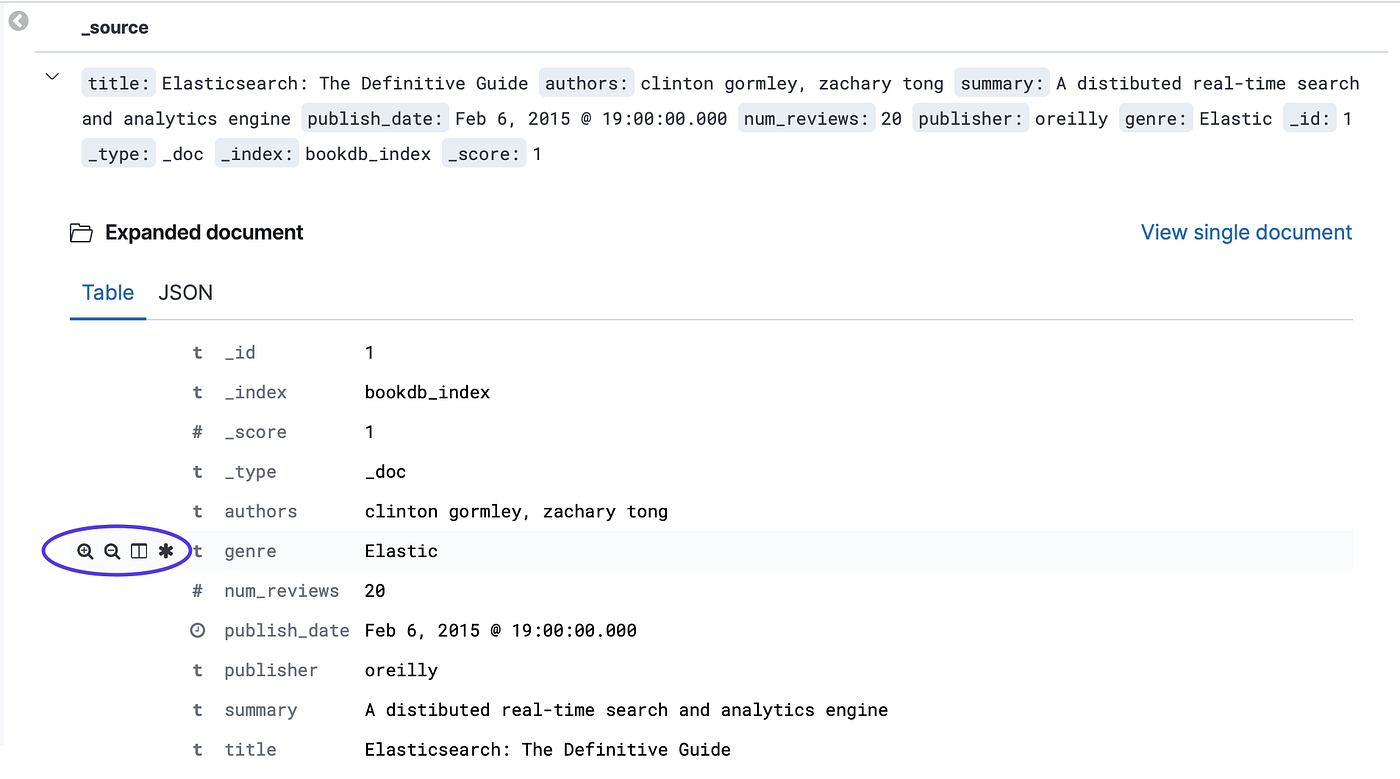The width and height of the screenshot is (1400, 779).
Task: Collapse the document row chevron
Action: coord(53,77)
